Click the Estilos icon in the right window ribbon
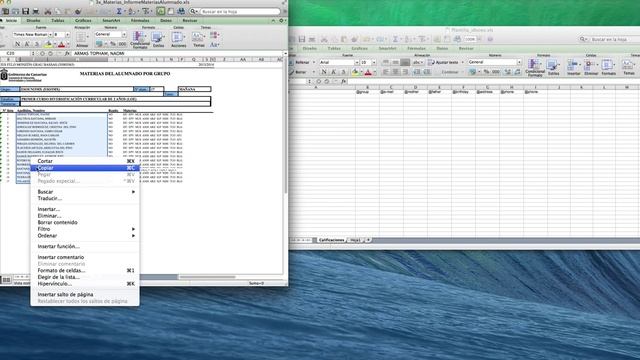This screenshot has height=360, width=640. point(553,67)
